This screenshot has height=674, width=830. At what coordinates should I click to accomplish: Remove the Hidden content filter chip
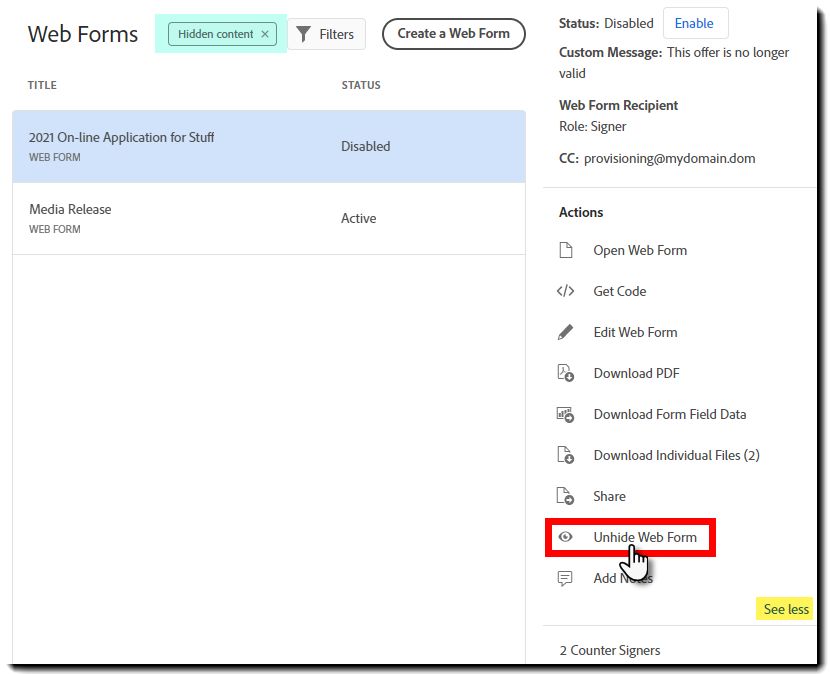tap(265, 34)
